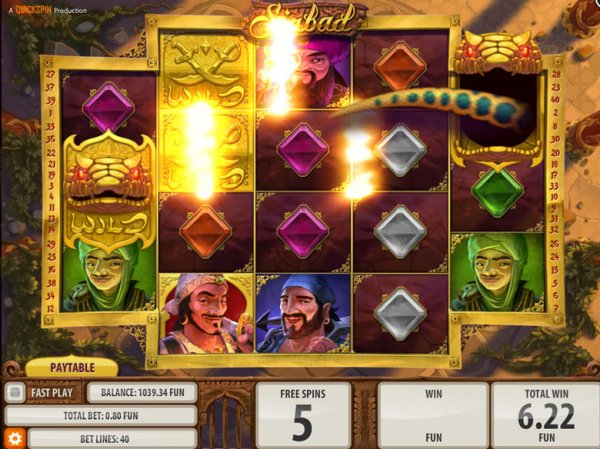The width and height of the screenshot is (600, 449).
Task: Select the red turban Sinbad portrait
Action: pyautogui.click(x=206, y=313)
